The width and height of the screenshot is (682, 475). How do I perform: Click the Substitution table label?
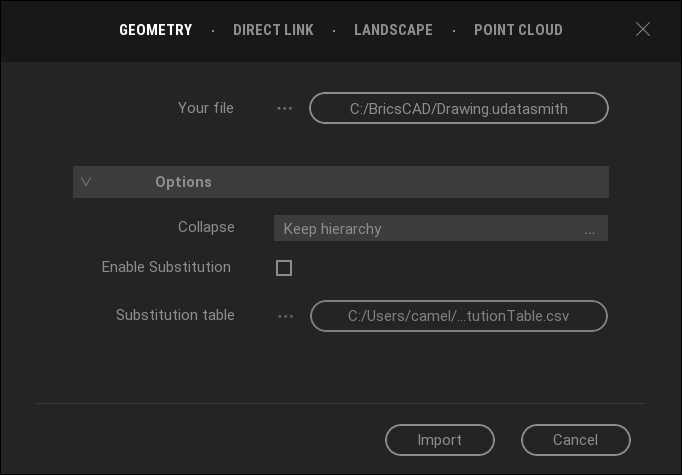(175, 315)
